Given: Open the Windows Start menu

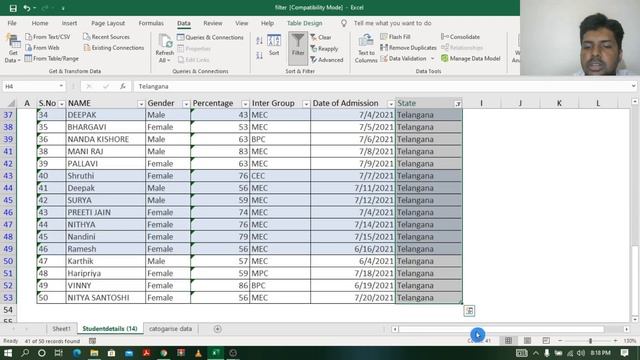Looking at the screenshot, I should [8, 353].
